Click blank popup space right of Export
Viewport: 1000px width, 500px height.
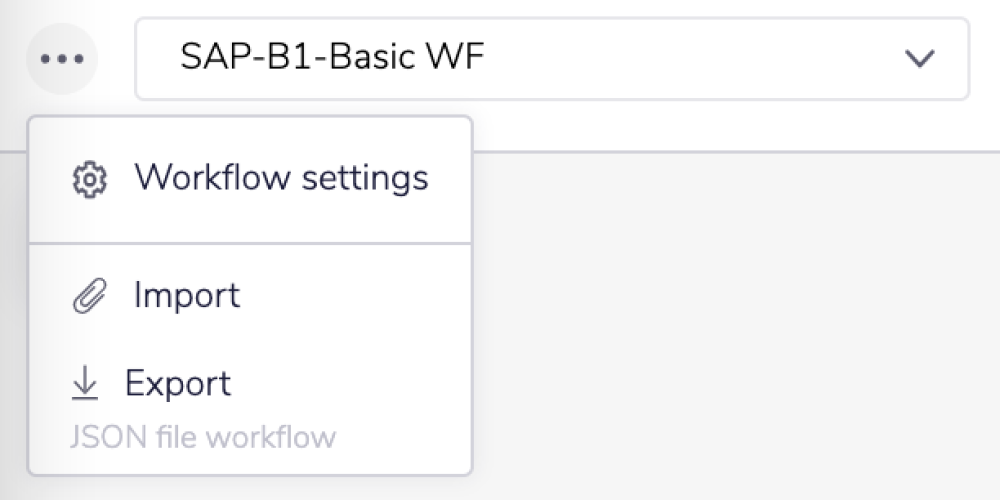(360, 384)
